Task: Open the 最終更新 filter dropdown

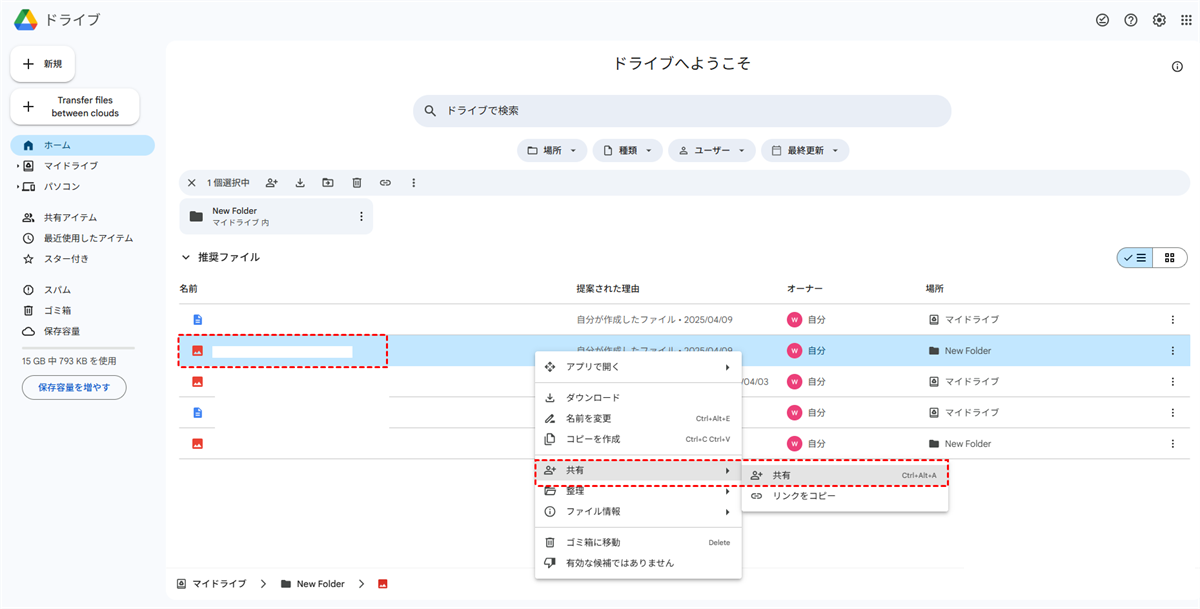Action: [x=804, y=151]
